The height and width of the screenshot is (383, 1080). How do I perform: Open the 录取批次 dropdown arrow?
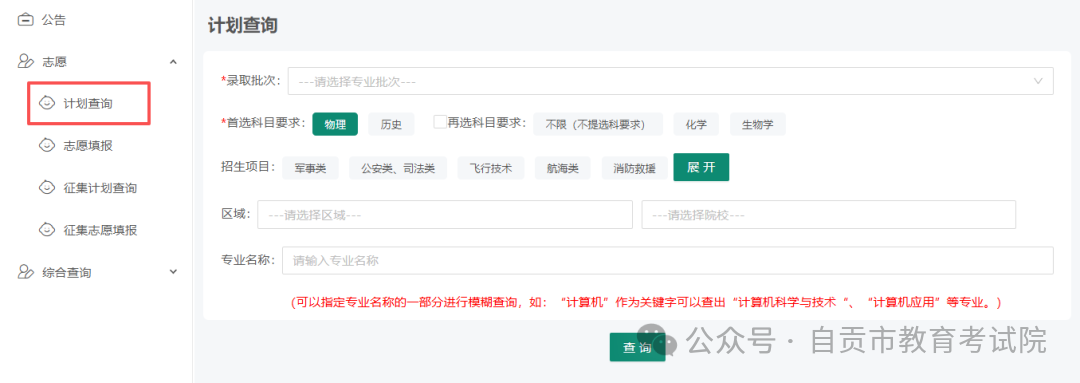pyautogui.click(x=1039, y=81)
